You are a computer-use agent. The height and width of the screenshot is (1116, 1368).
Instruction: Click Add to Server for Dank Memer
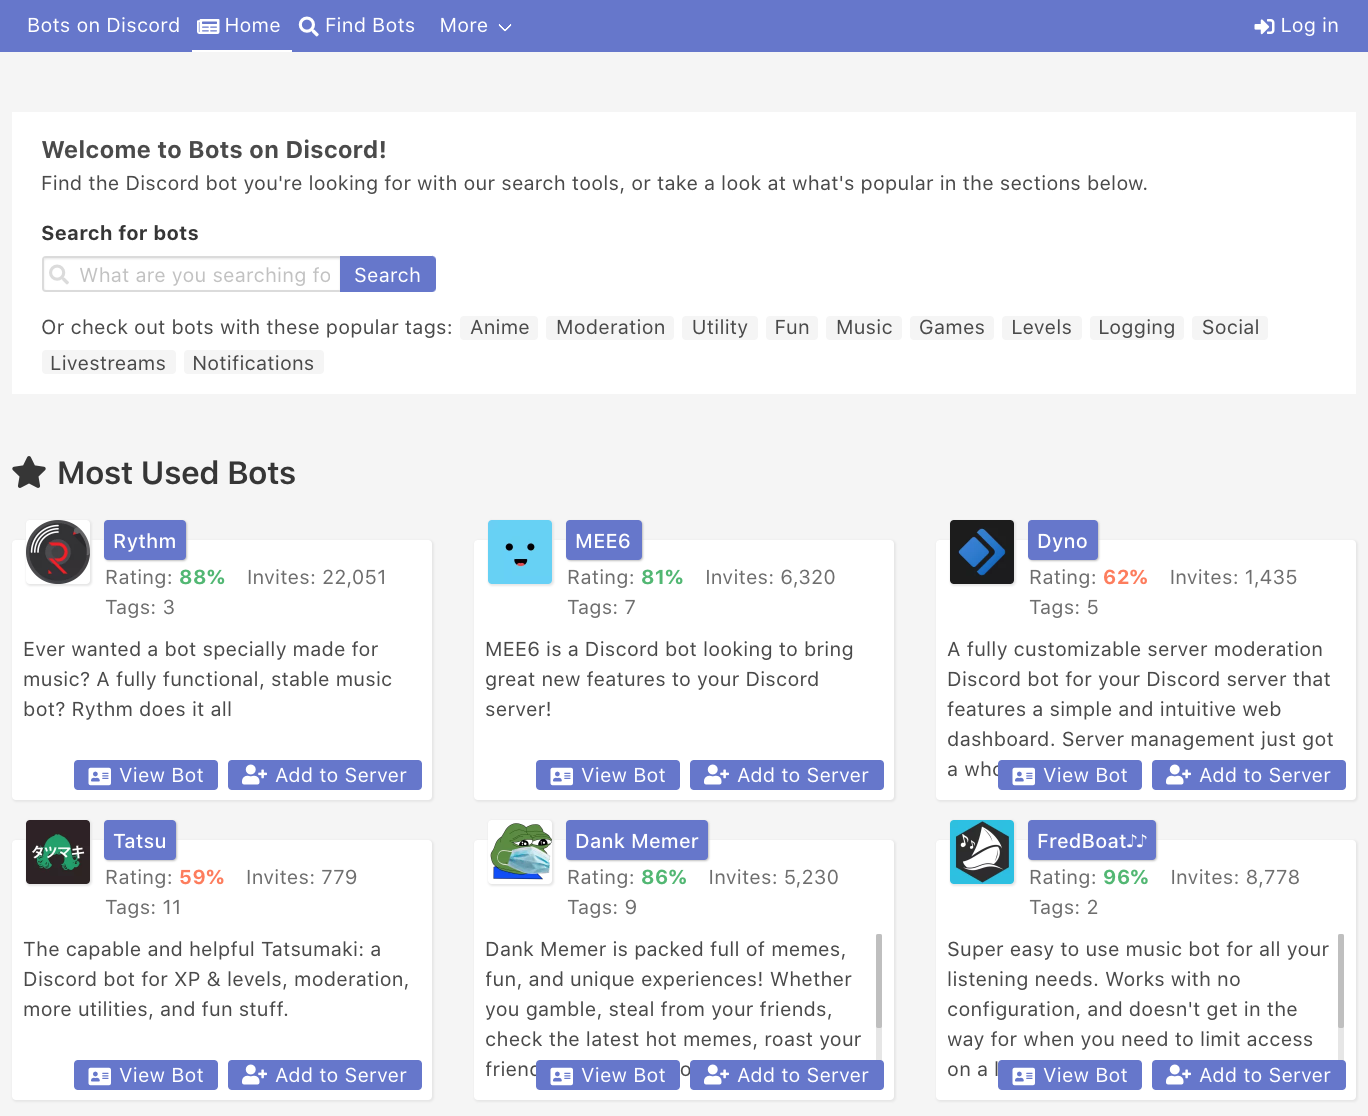(787, 1075)
